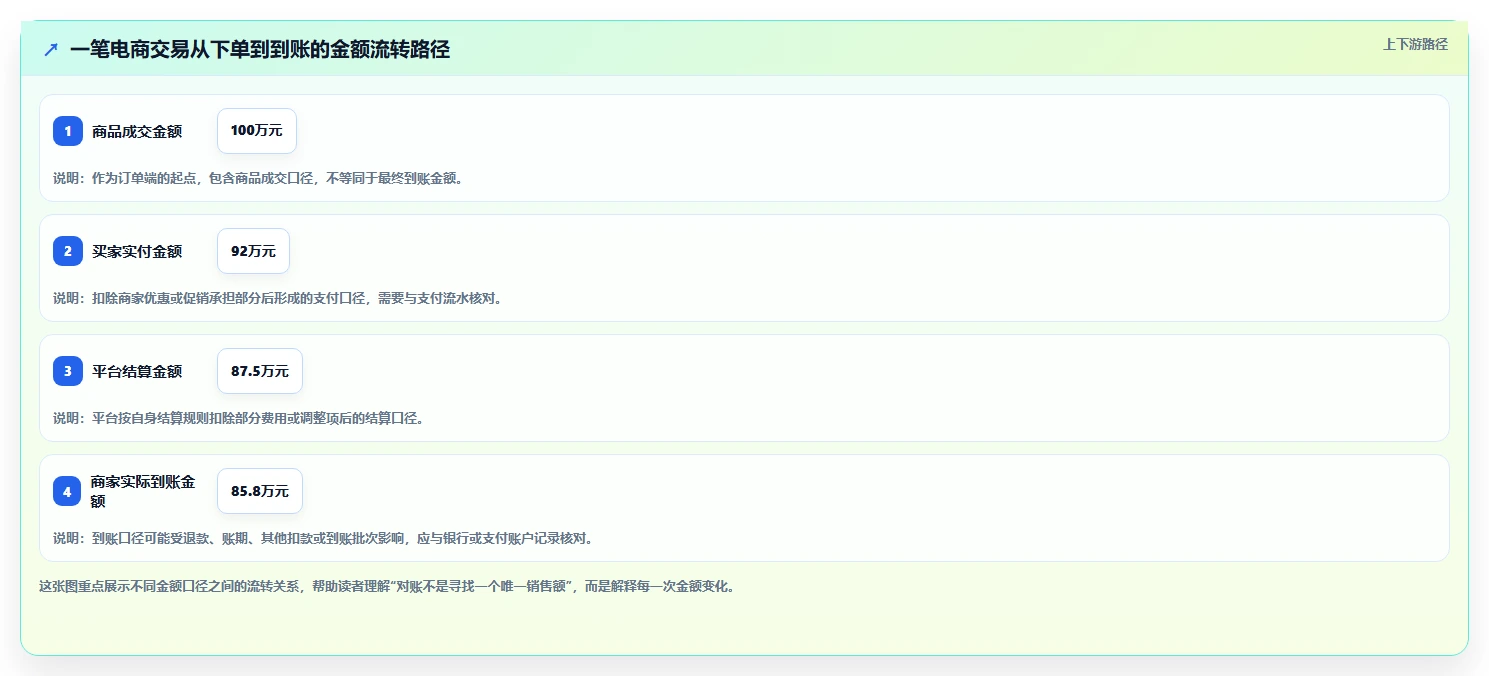Click the step 4 number badge
Viewport: 1489px width, 676px height.
click(x=68, y=491)
